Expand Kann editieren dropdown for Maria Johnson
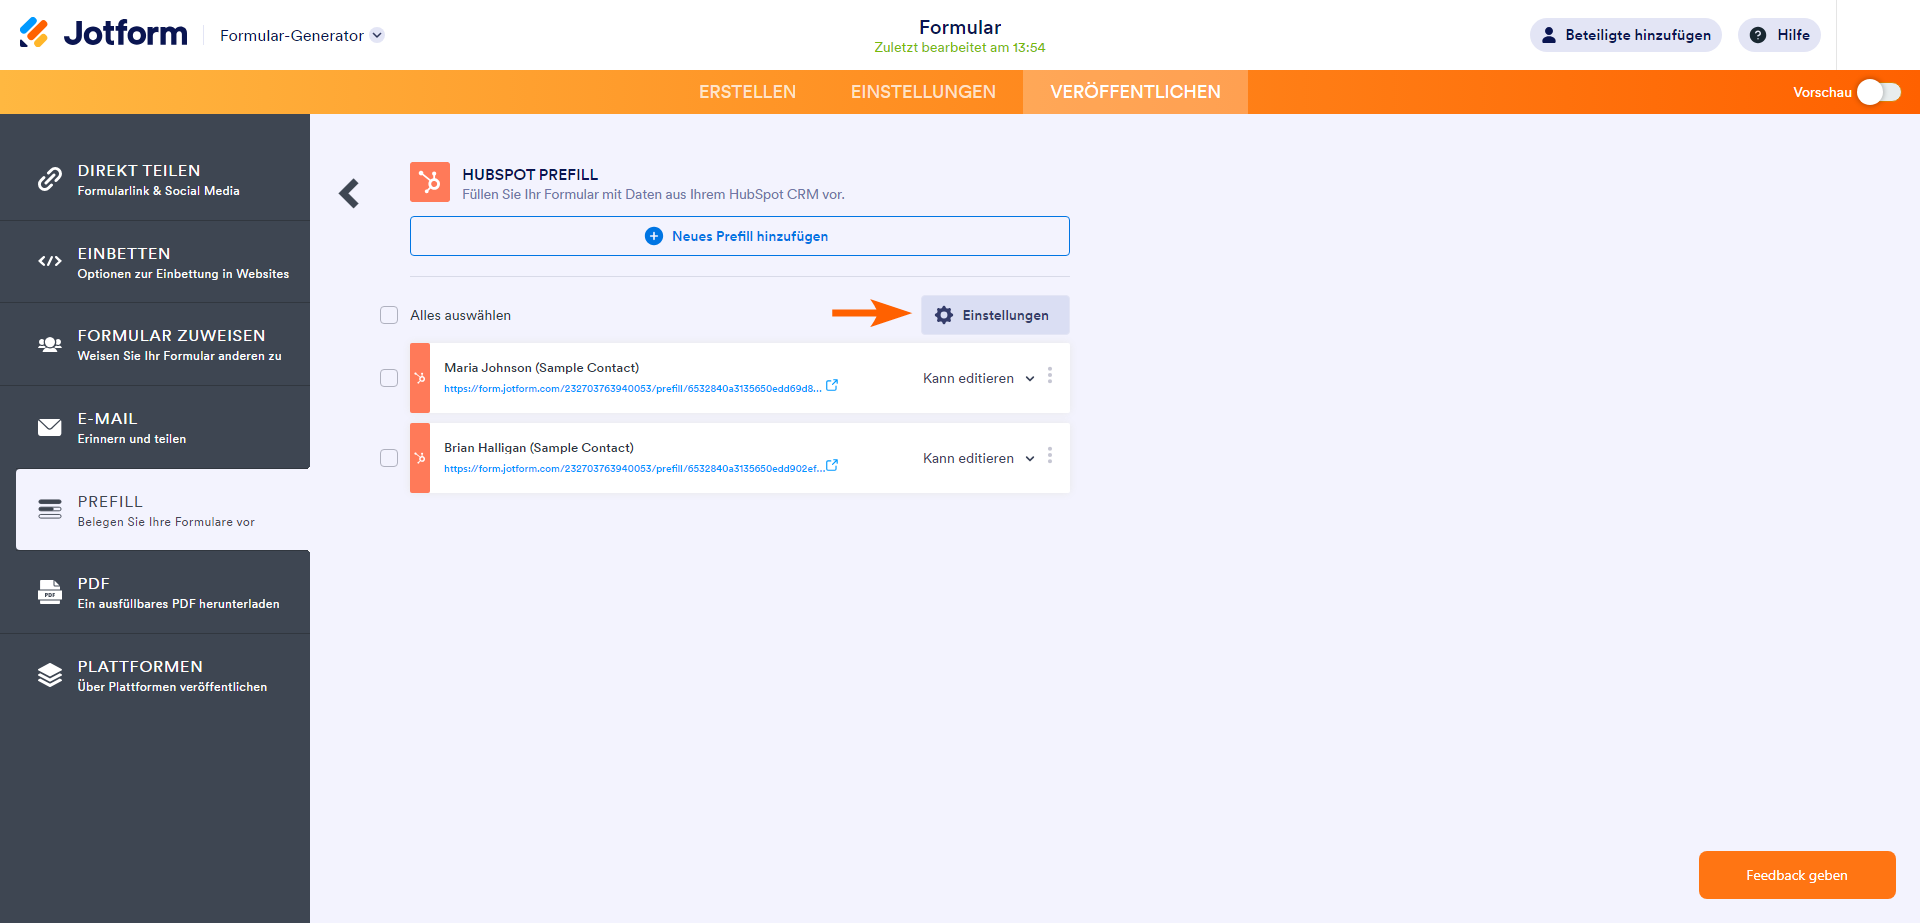This screenshot has width=1920, height=923. point(978,378)
